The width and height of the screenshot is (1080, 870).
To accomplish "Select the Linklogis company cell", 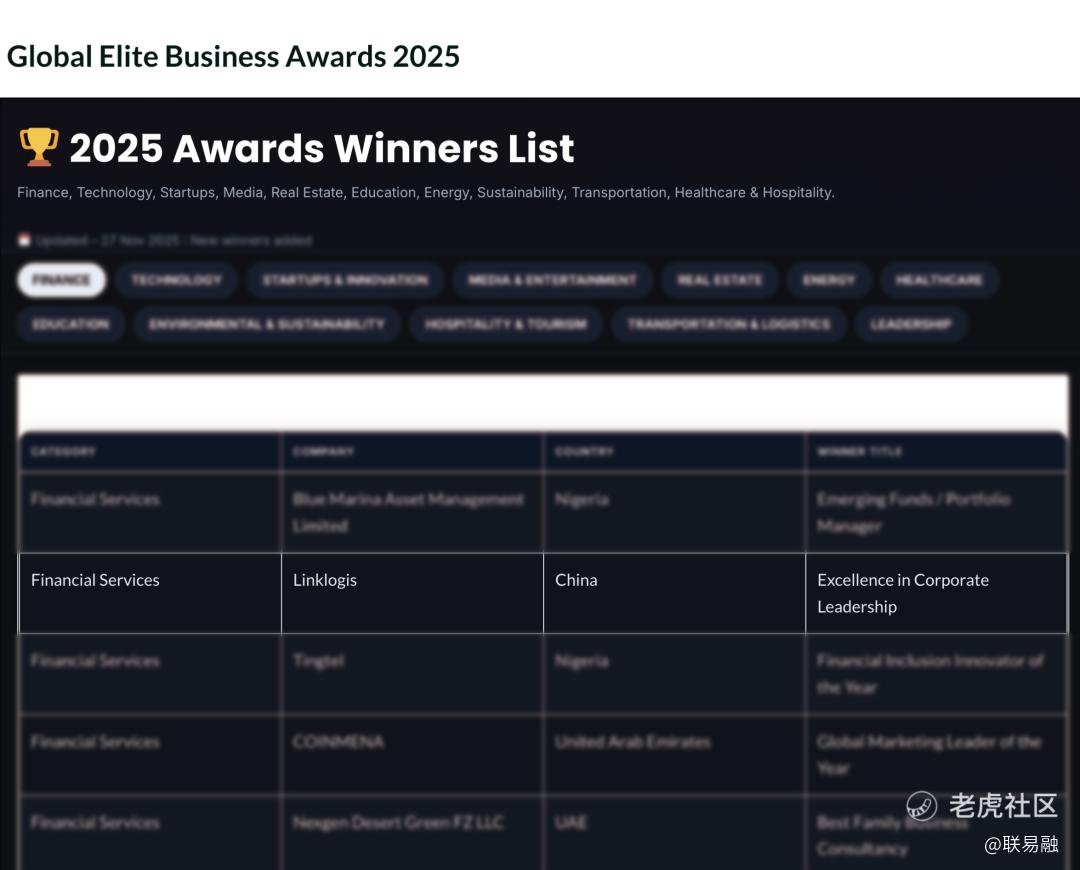I will (413, 593).
